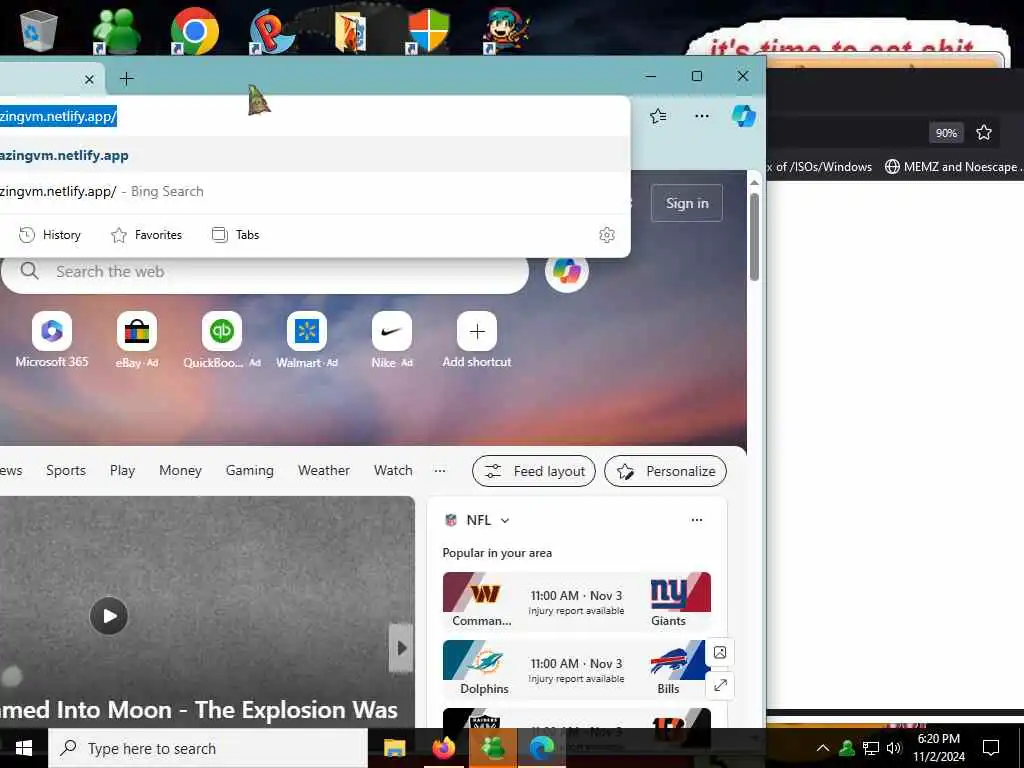Open the Nike shortcut tile
Viewport: 1024px width, 768px height.
[x=392, y=340]
